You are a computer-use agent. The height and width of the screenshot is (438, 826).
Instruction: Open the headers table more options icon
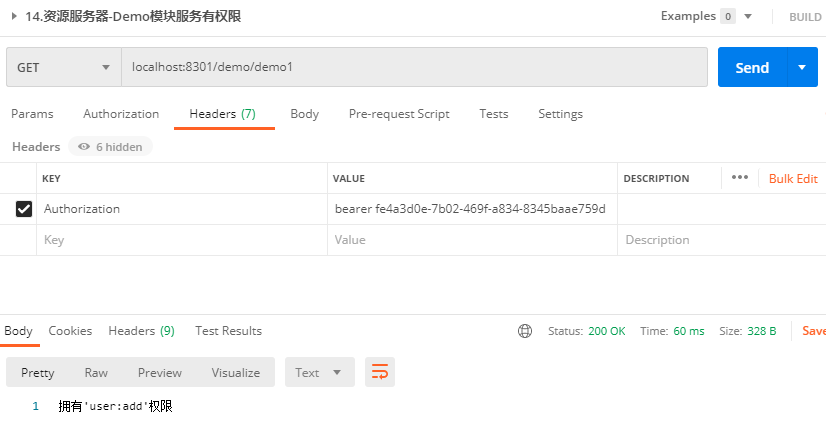pos(740,178)
